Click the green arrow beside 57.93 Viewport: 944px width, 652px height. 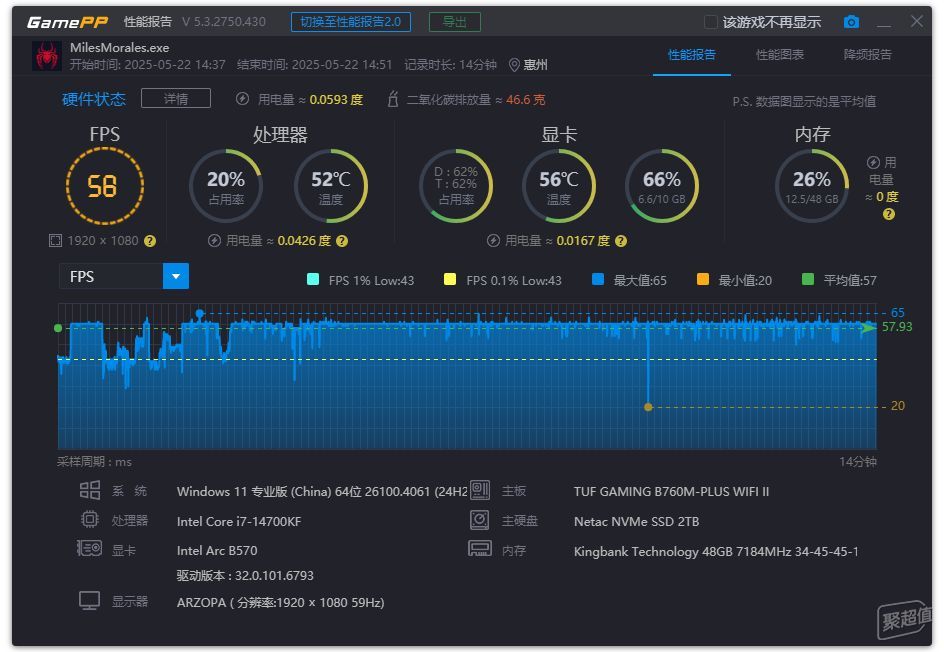click(x=869, y=328)
